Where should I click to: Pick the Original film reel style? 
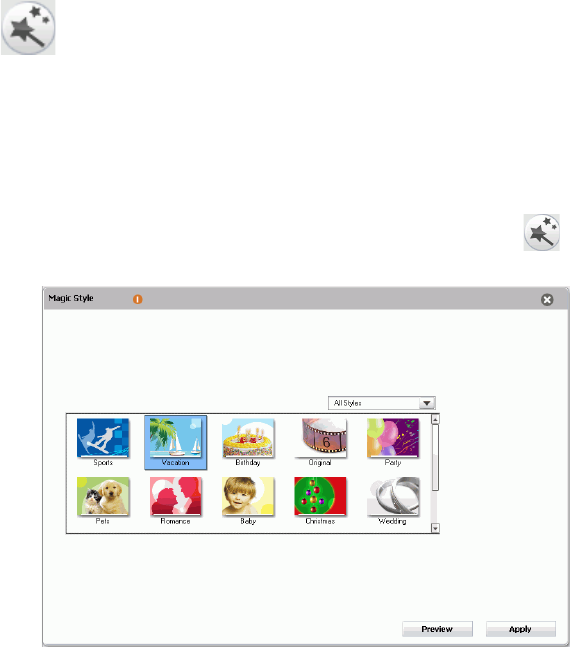coord(320,442)
